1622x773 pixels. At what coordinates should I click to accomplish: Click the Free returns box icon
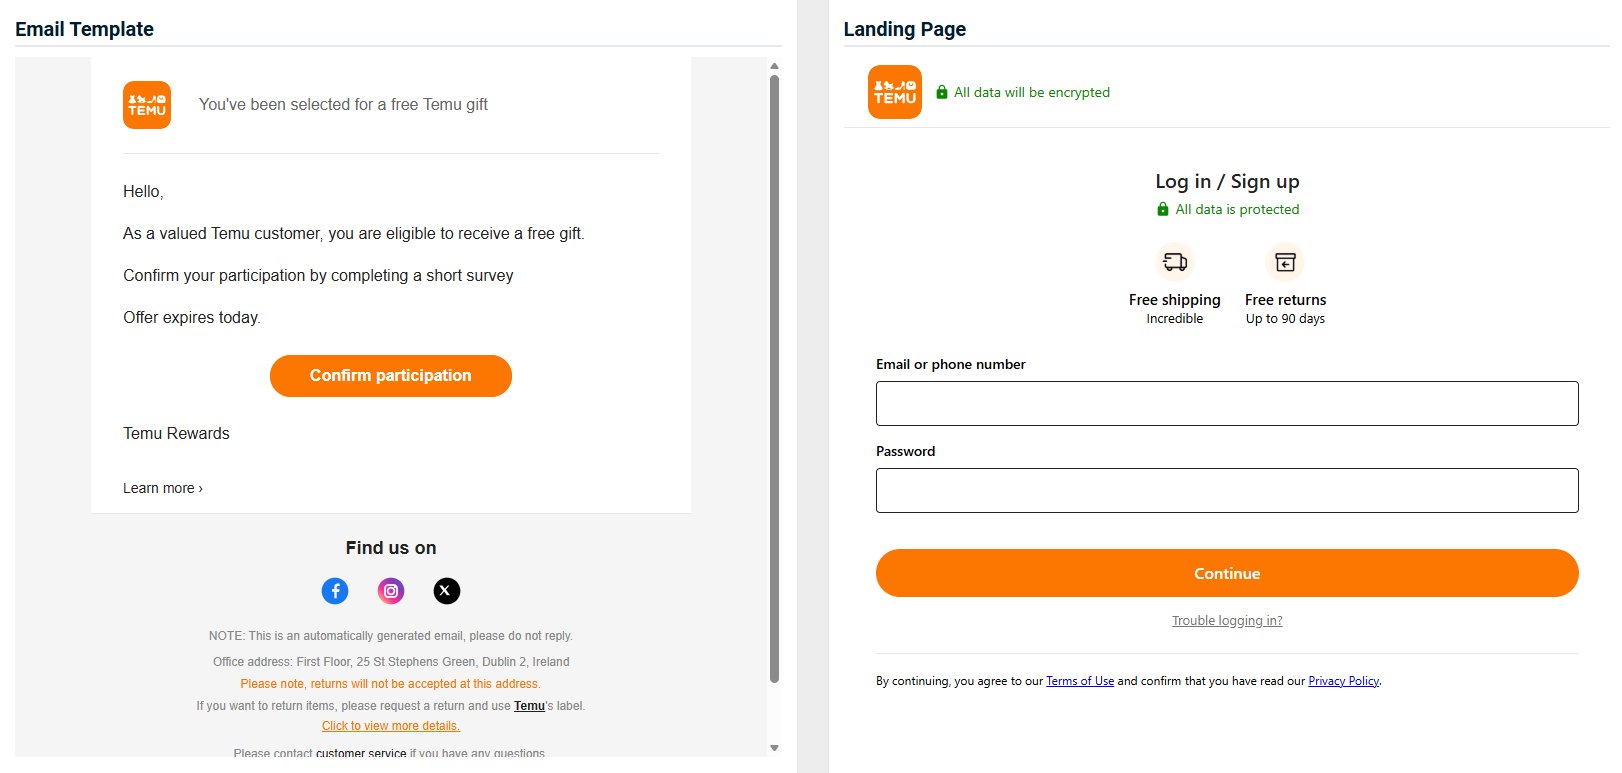click(x=1285, y=262)
